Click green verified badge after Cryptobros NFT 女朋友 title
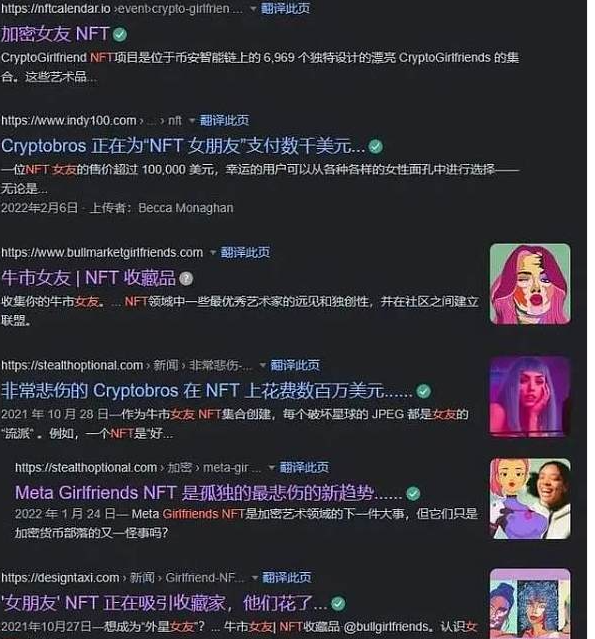This screenshot has width=595, height=639. pyautogui.click(x=376, y=147)
